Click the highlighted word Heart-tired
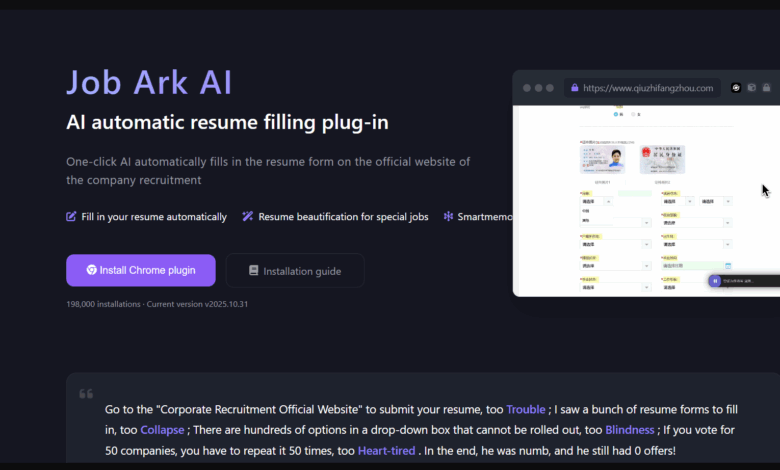 tap(387, 451)
